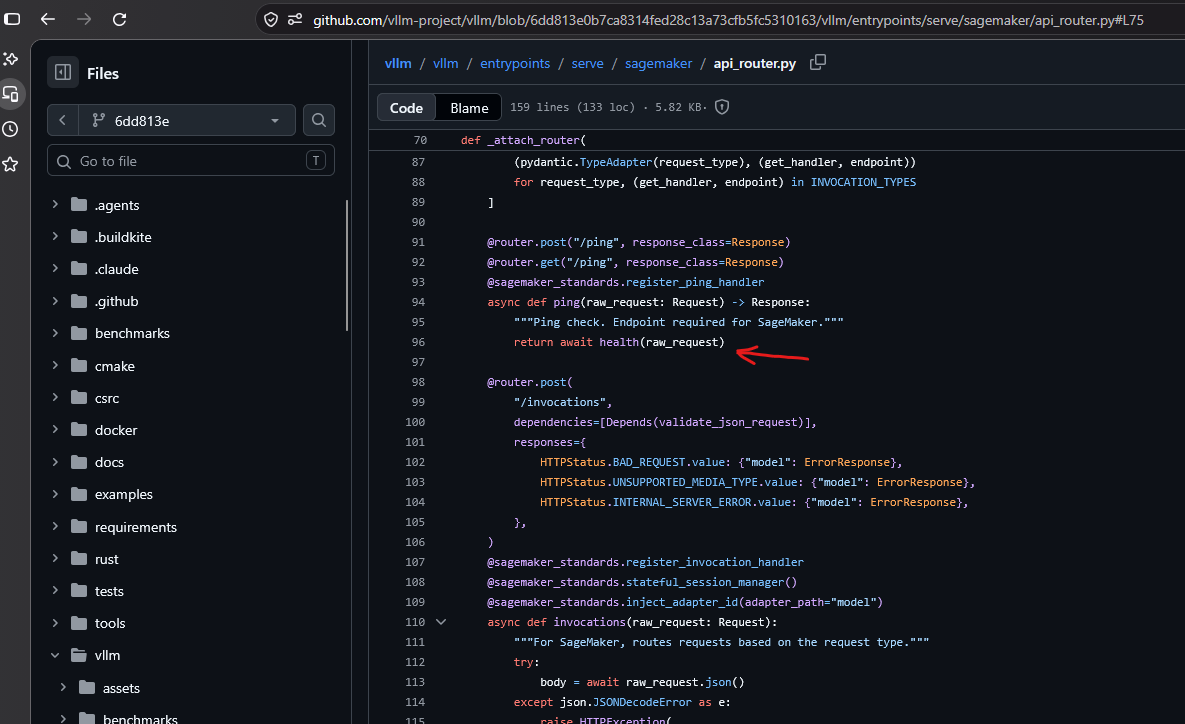
Task: Open the file search magnifier button
Action: pyautogui.click(x=319, y=120)
